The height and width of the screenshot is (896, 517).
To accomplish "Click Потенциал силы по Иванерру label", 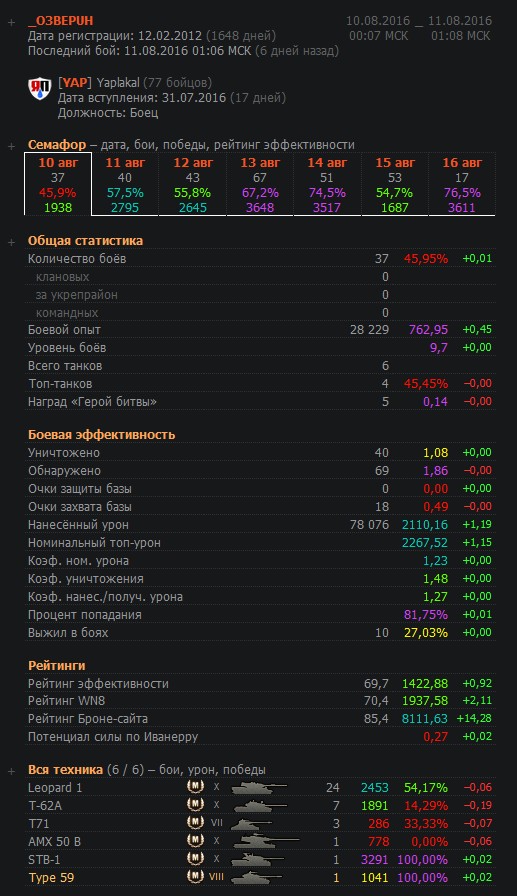I will point(113,737).
